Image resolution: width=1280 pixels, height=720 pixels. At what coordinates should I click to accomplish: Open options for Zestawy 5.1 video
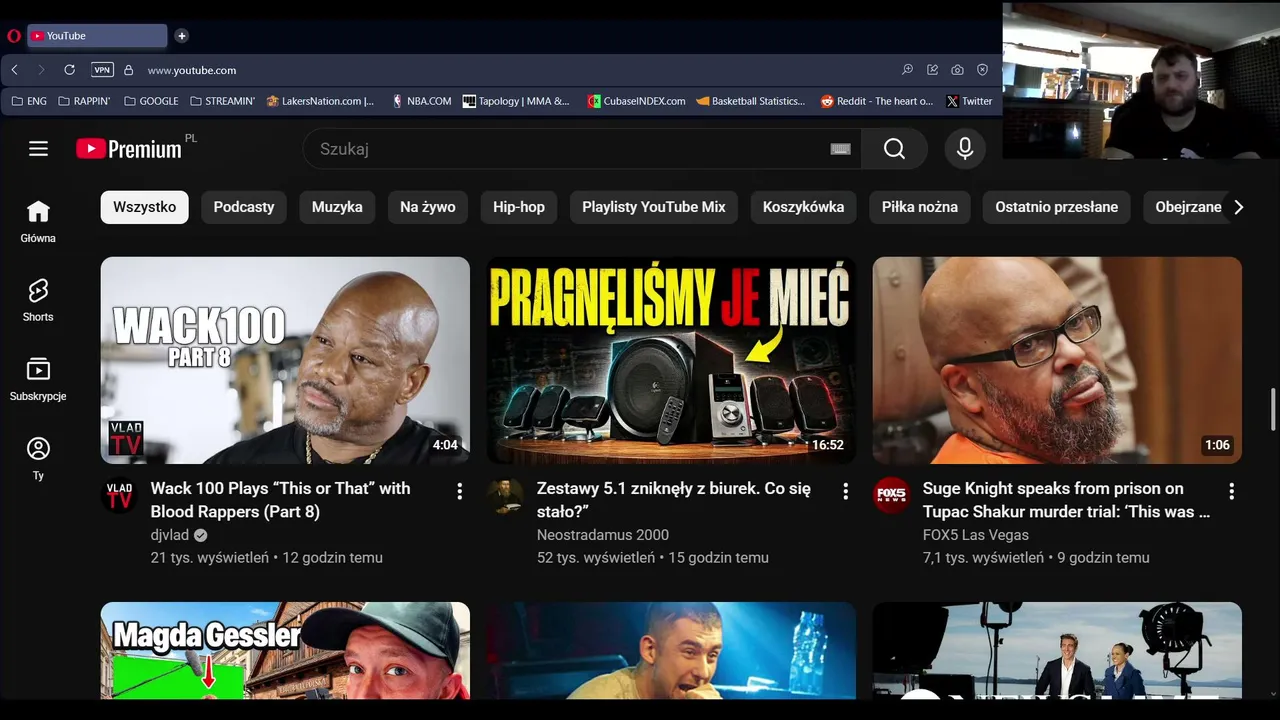[x=845, y=491]
